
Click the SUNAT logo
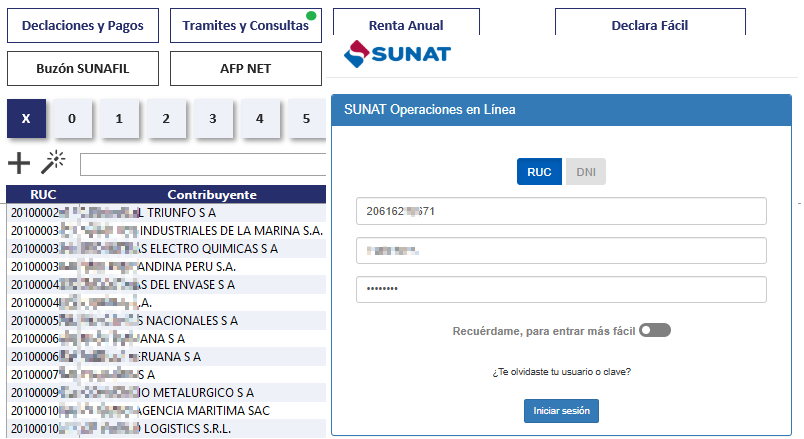pyautogui.click(x=397, y=54)
